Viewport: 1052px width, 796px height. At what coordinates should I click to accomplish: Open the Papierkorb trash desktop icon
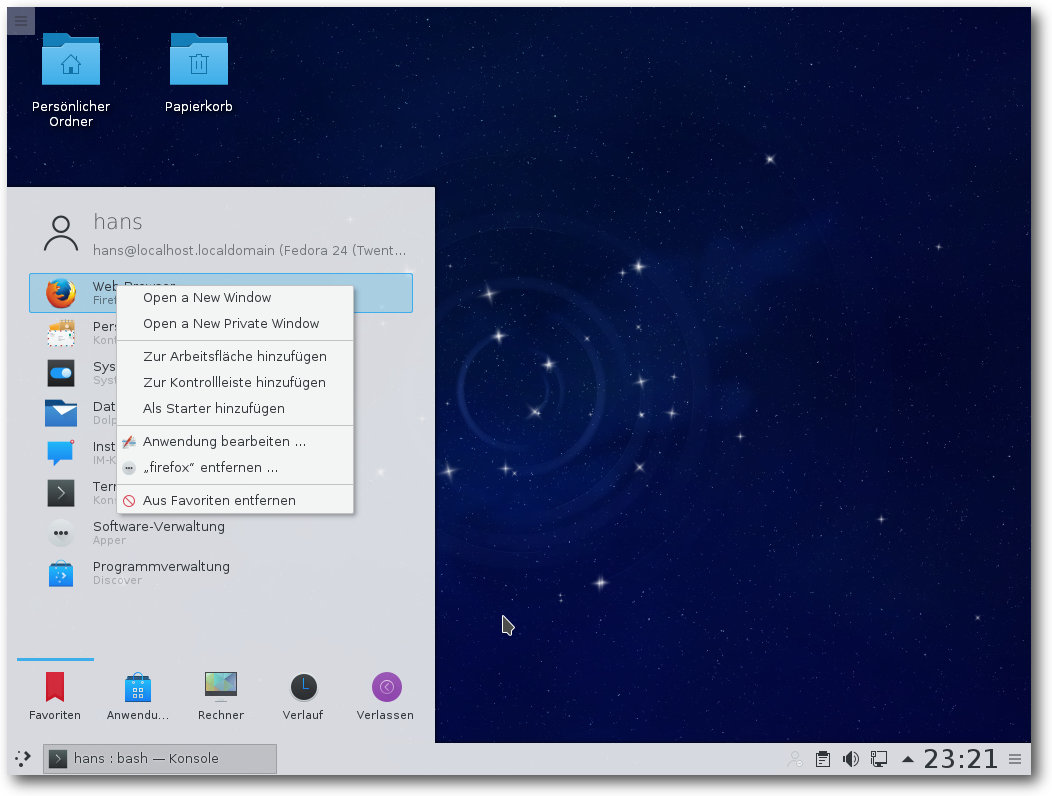[199, 73]
